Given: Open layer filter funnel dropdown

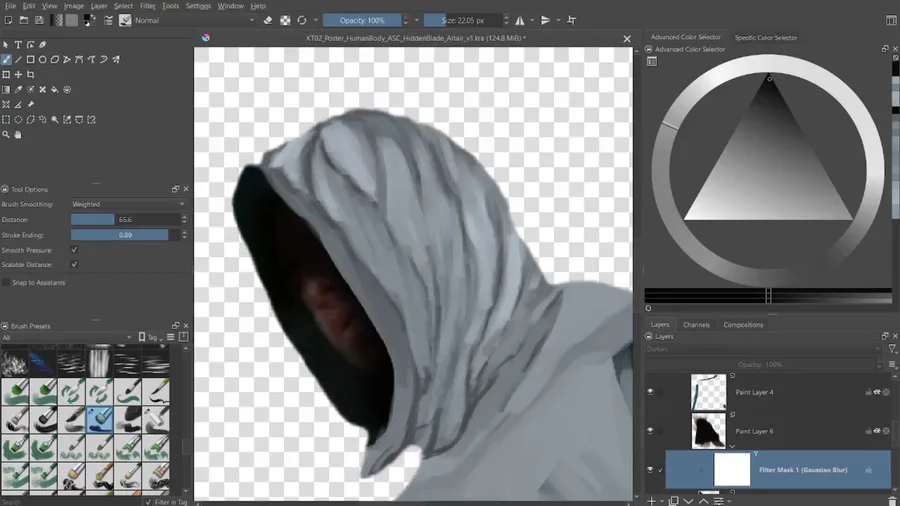Looking at the screenshot, I should [893, 349].
